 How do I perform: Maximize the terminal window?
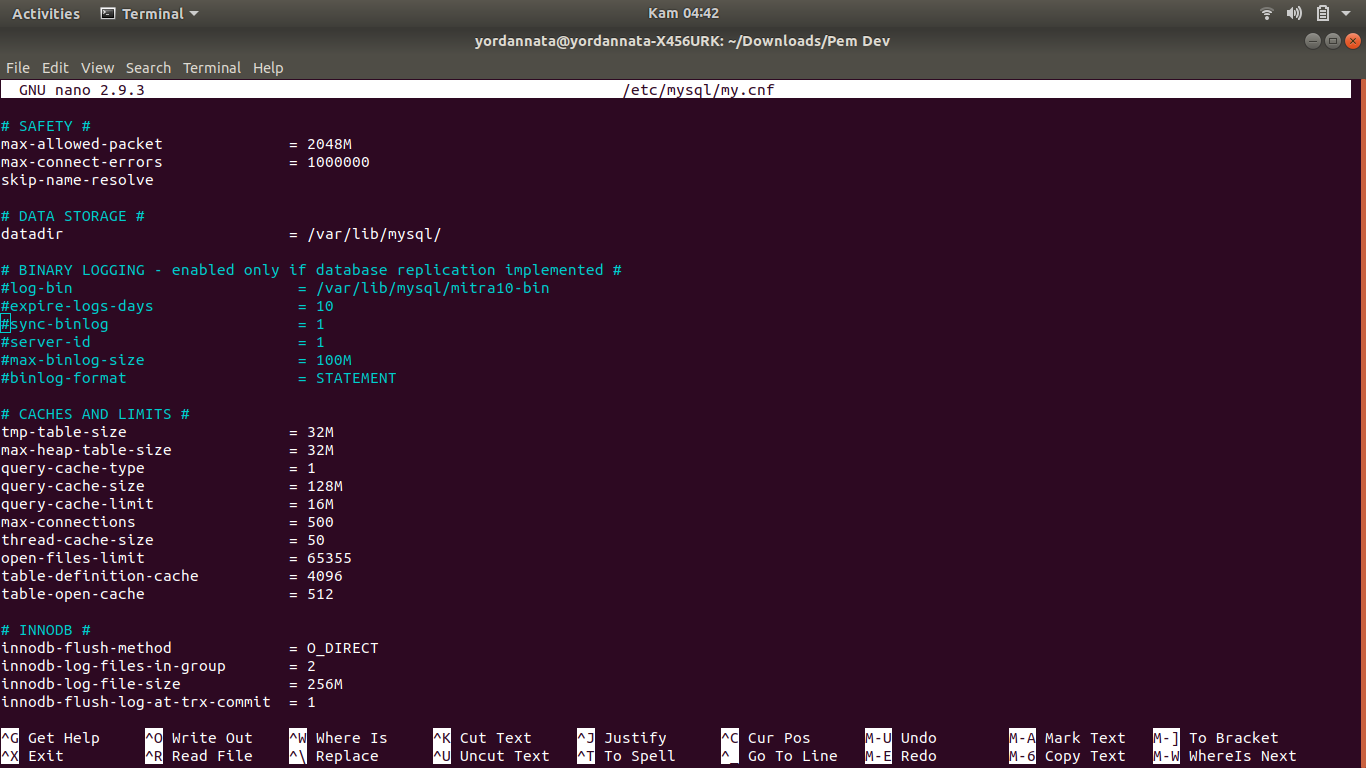(x=1332, y=41)
